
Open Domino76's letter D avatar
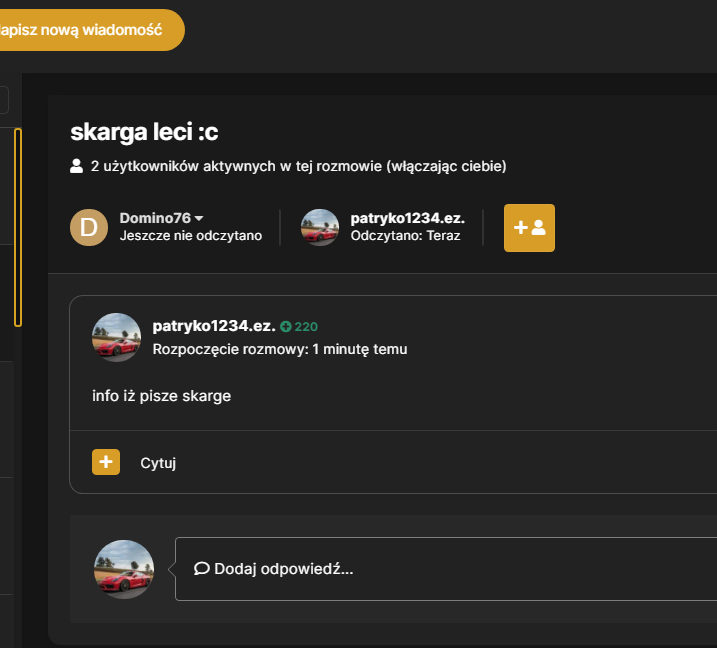89,227
